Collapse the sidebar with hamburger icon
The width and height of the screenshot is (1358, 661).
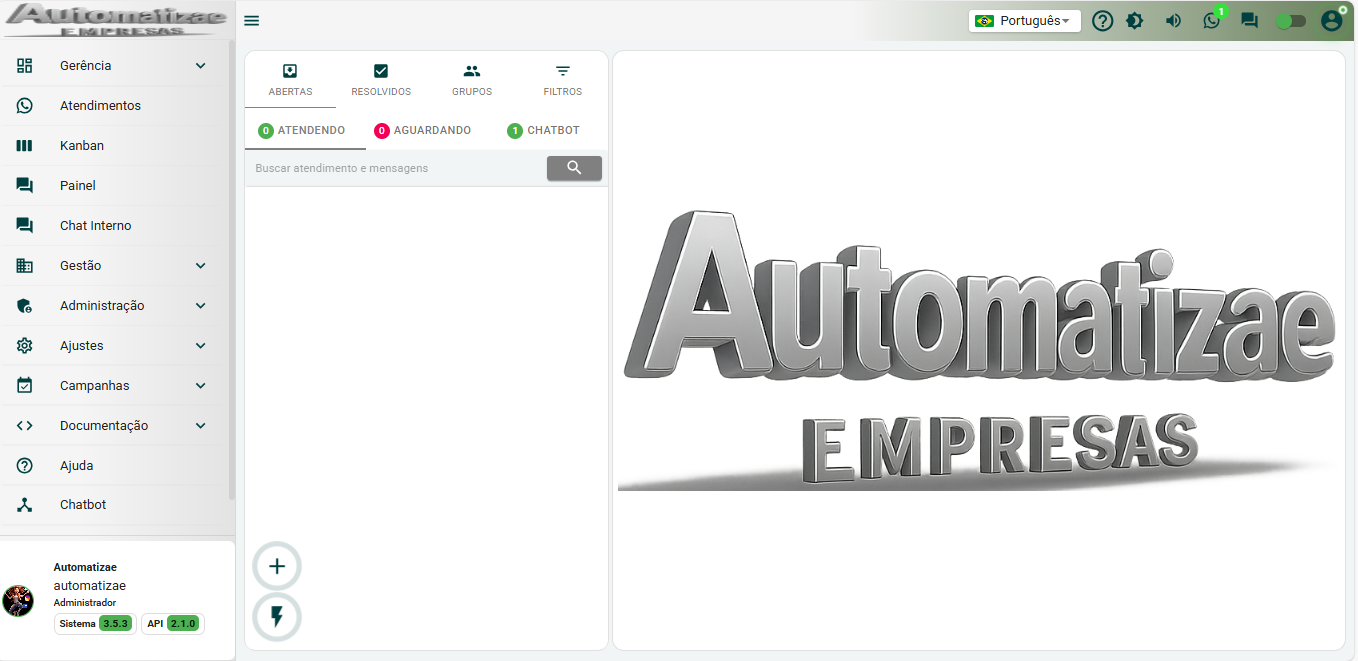pyautogui.click(x=251, y=20)
